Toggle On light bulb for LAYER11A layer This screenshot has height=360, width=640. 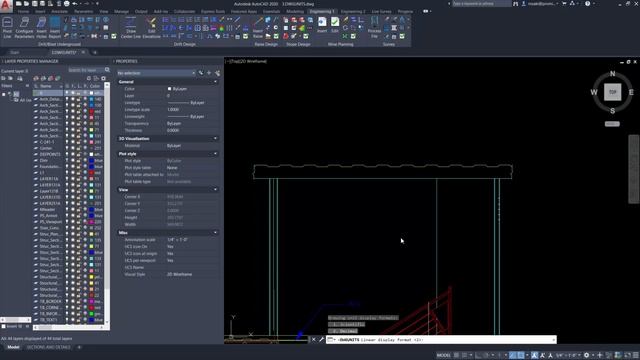click(67, 179)
